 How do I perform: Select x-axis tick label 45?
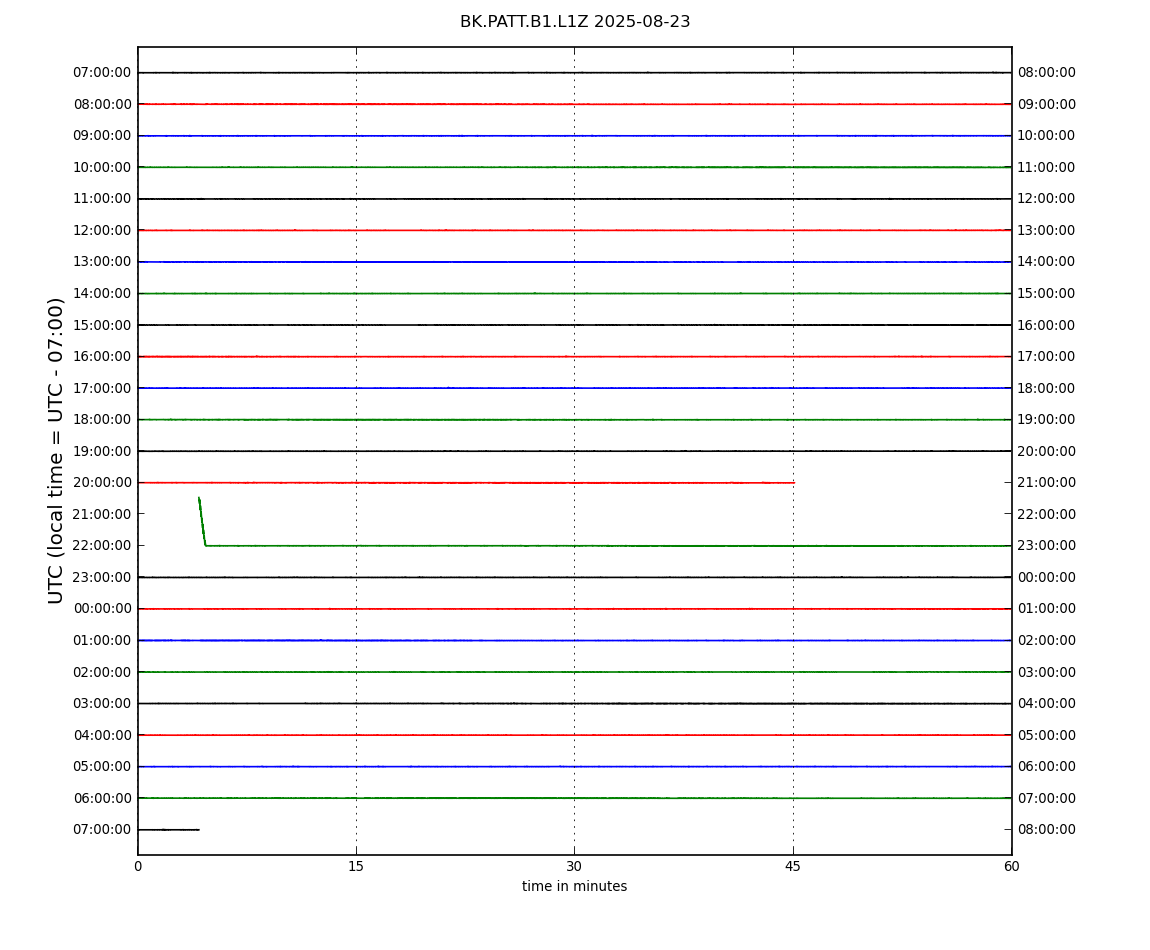click(x=793, y=866)
